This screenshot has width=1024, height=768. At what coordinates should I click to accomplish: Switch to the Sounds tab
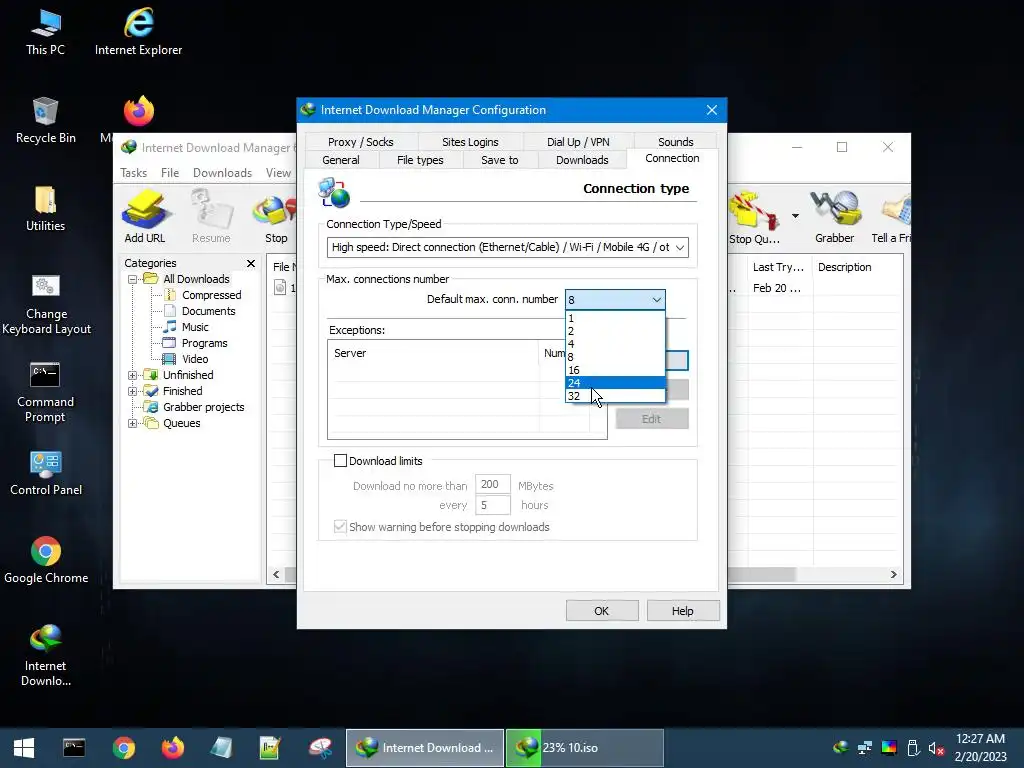[x=675, y=142]
